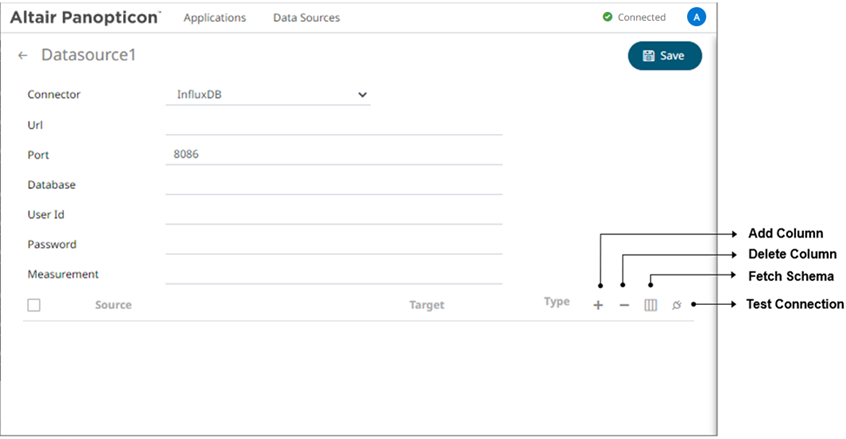The image size is (846, 439).
Task: Open the Connector InfluxDB dropdown
Action: pos(267,95)
